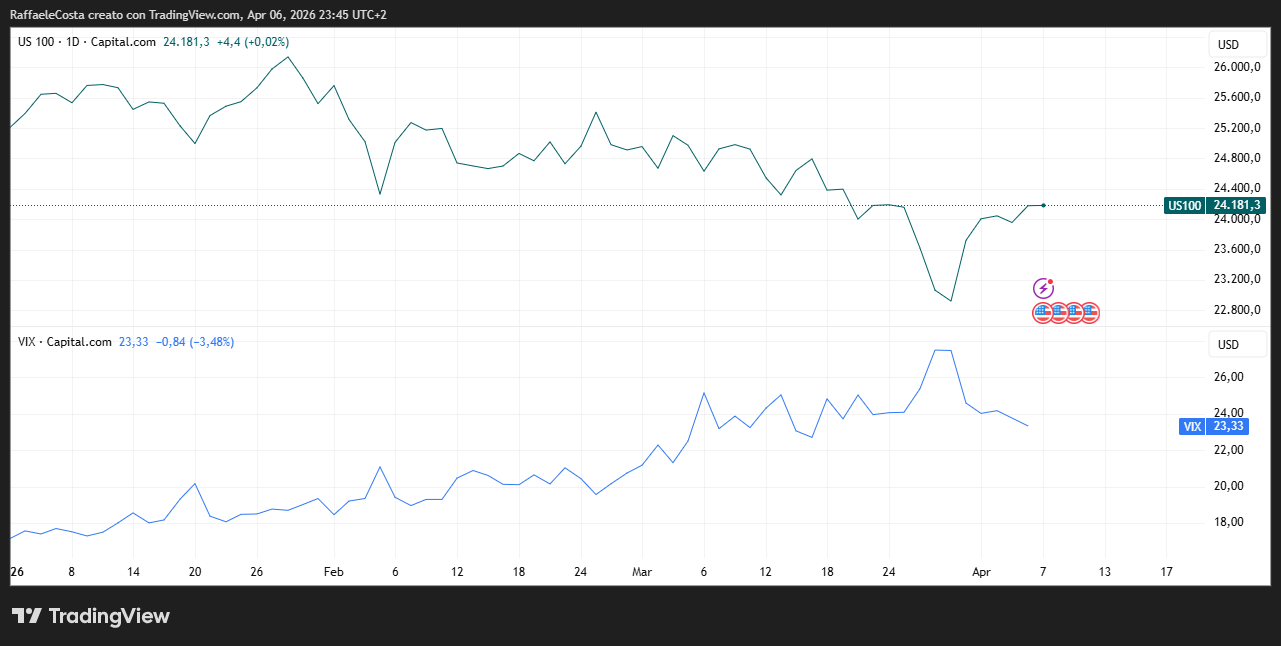
Task: Click the VIX · Capital.com legend title
Action: 65,342
